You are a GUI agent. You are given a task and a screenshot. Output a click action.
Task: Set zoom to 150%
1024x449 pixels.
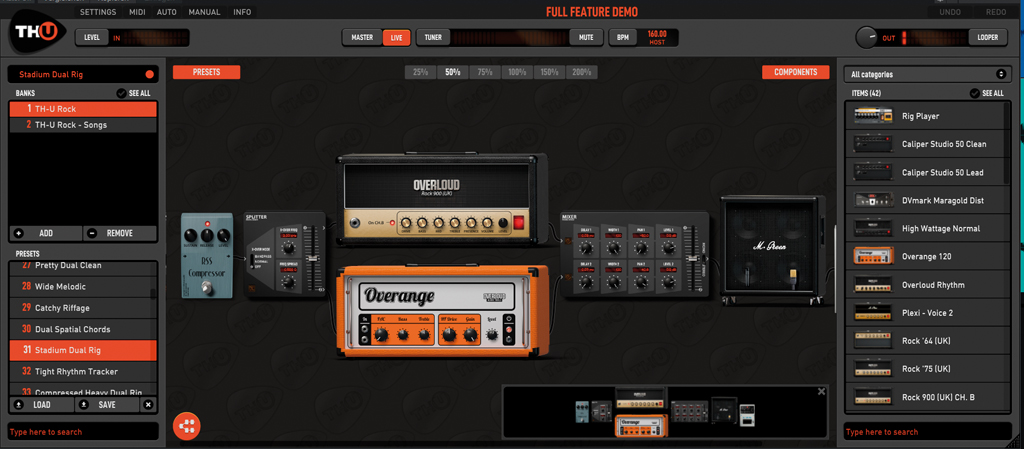(549, 72)
